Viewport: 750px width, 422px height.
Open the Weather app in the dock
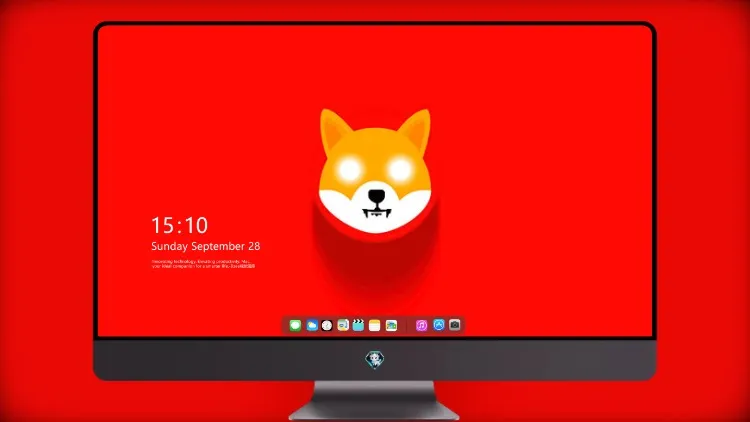click(312, 325)
